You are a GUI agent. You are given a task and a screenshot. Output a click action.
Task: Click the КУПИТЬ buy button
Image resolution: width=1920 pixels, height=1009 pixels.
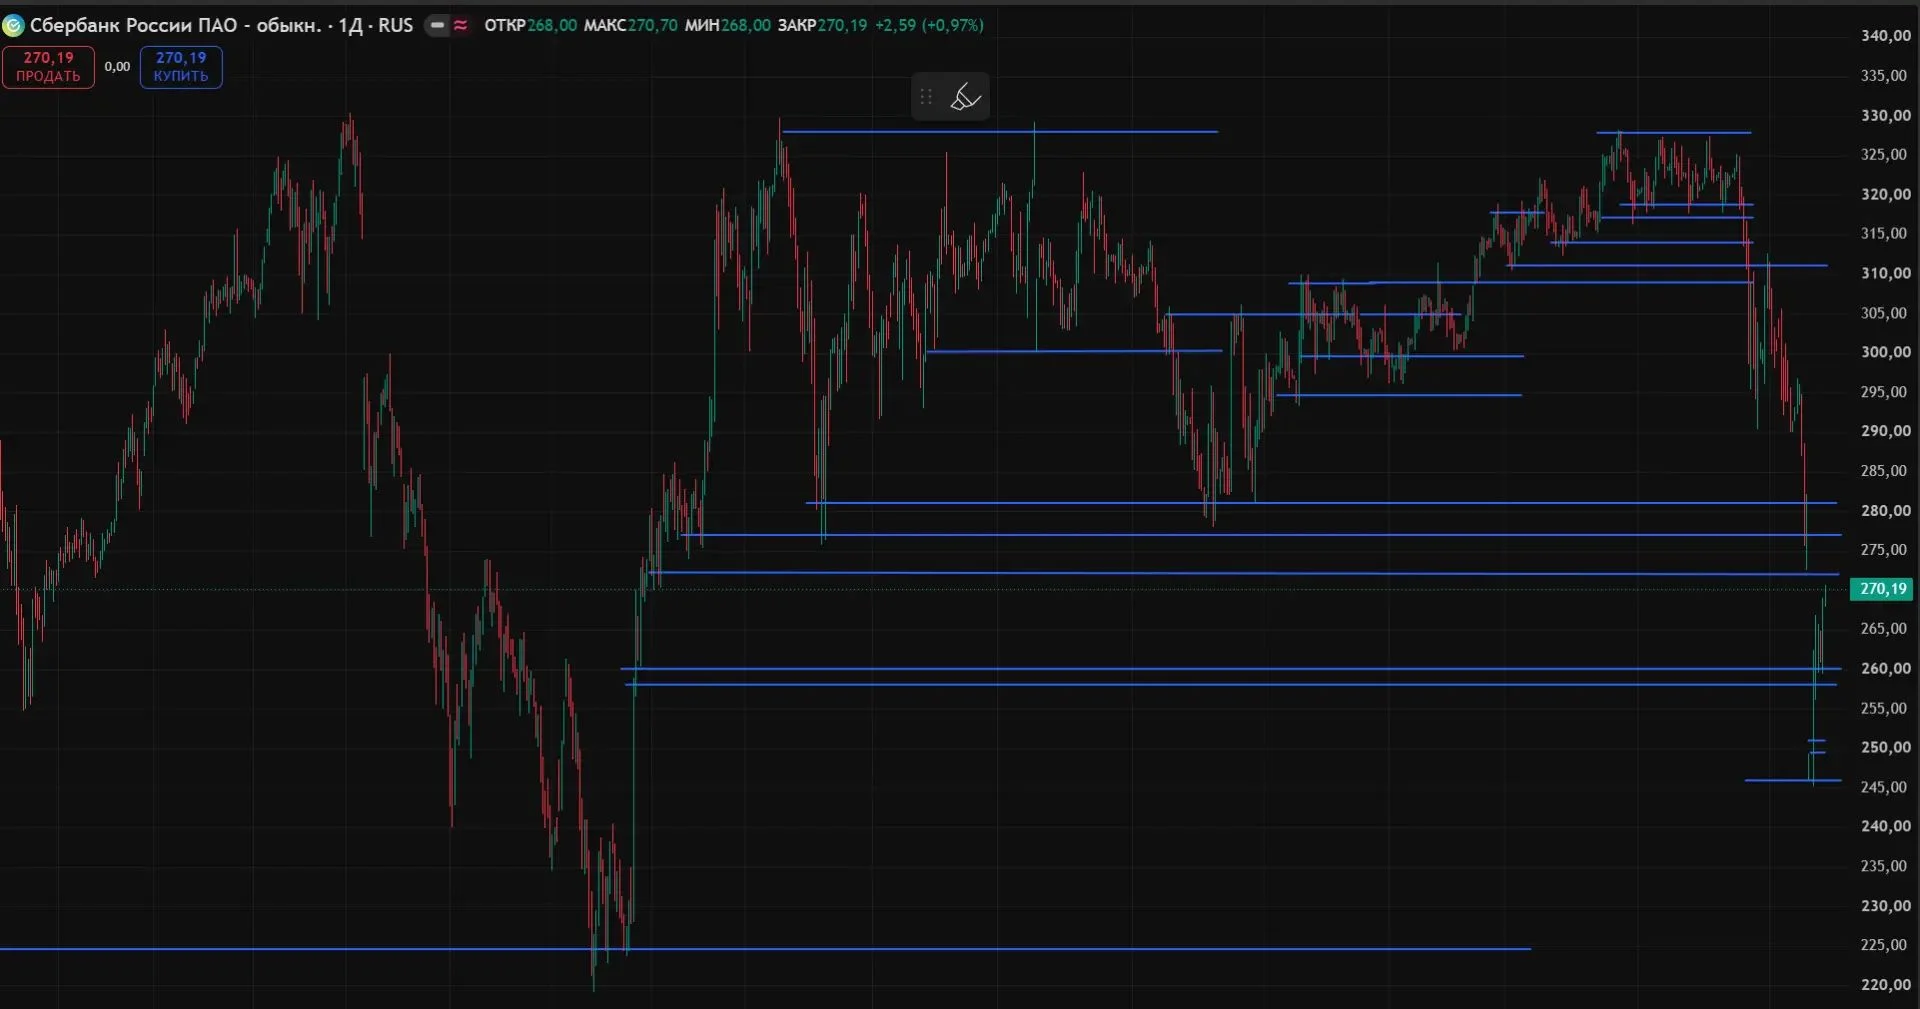click(x=181, y=67)
